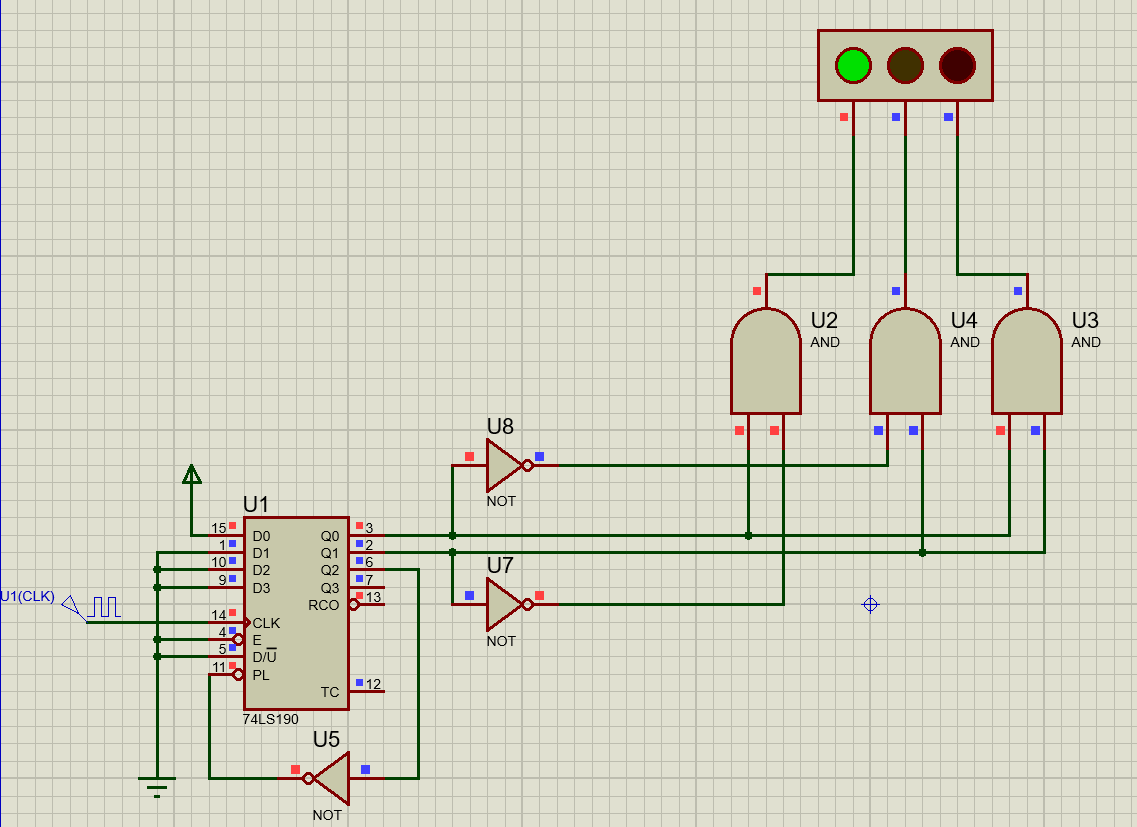
Task: Click the power terminal arrow symbol
Action: click(x=192, y=475)
